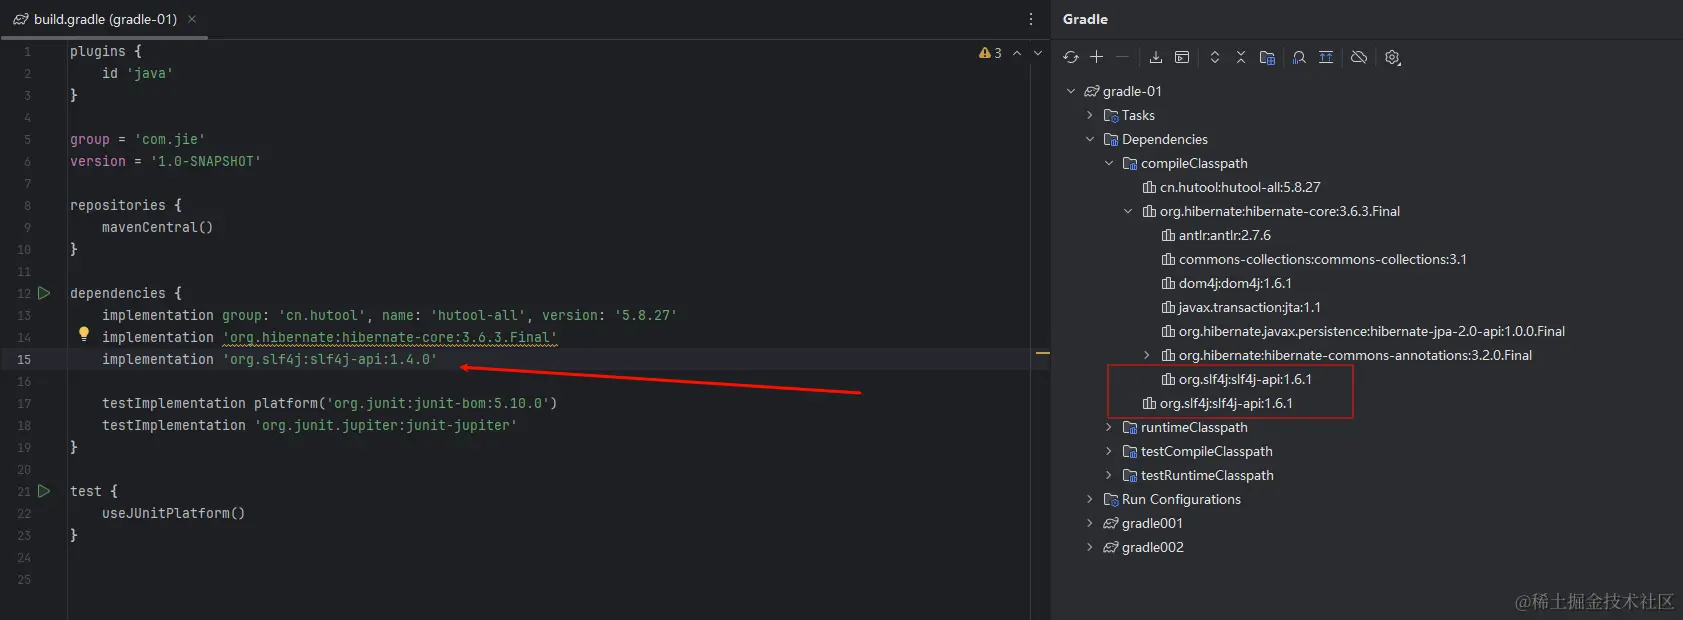
Task: Select the Run Configurations label
Action: click(1181, 499)
